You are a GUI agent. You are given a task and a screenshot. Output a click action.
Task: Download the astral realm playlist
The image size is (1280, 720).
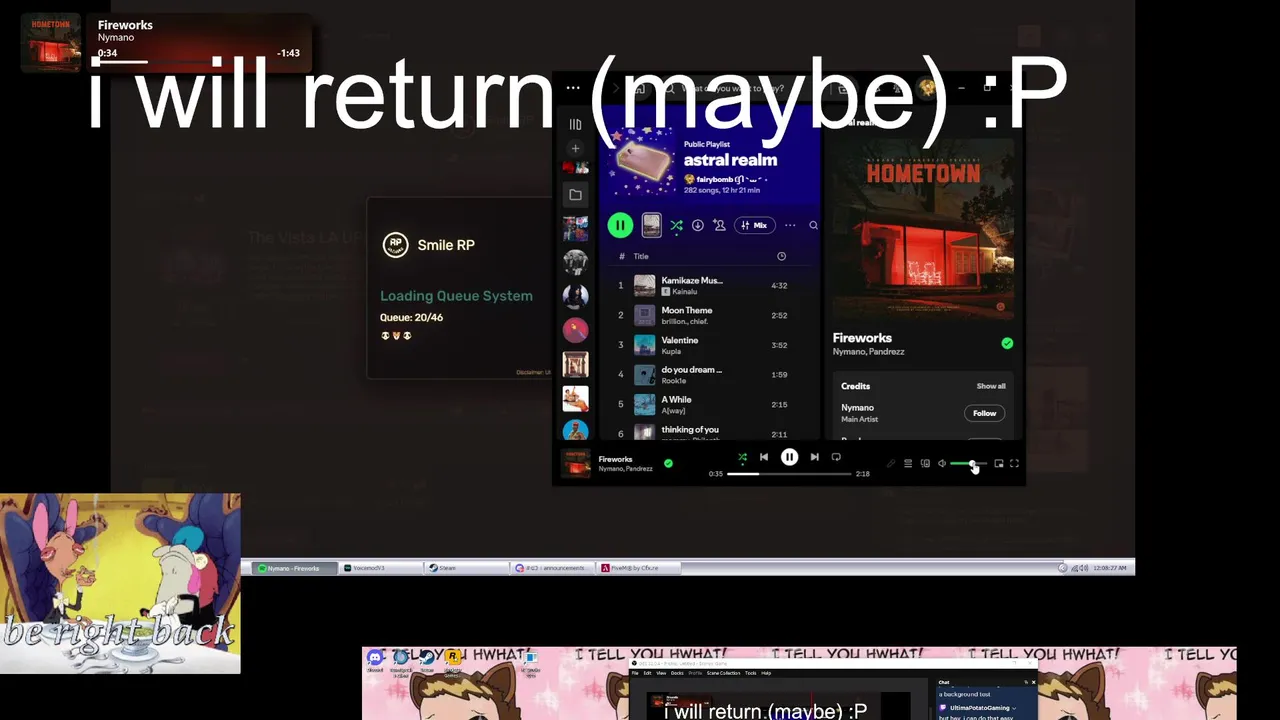[x=698, y=226]
